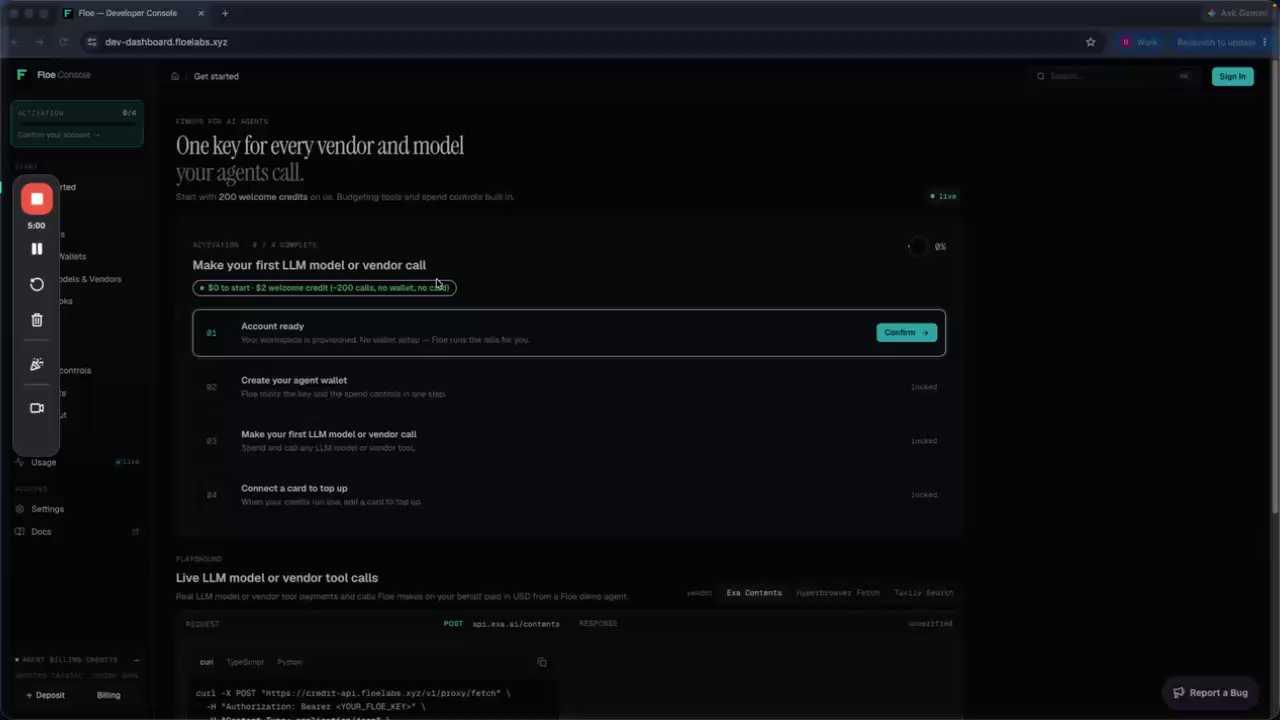Copy the curl request code snippet

click(x=542, y=662)
